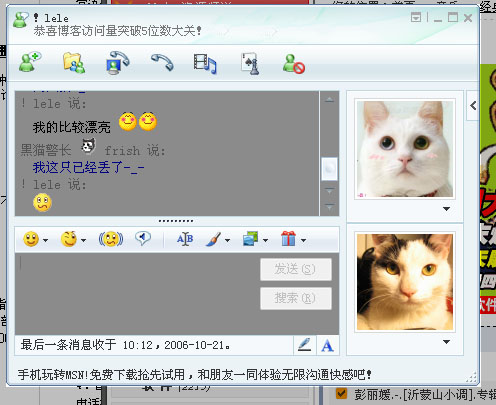Click the chat history scrollbar thumb
496x405 pixels.
[x=329, y=169]
